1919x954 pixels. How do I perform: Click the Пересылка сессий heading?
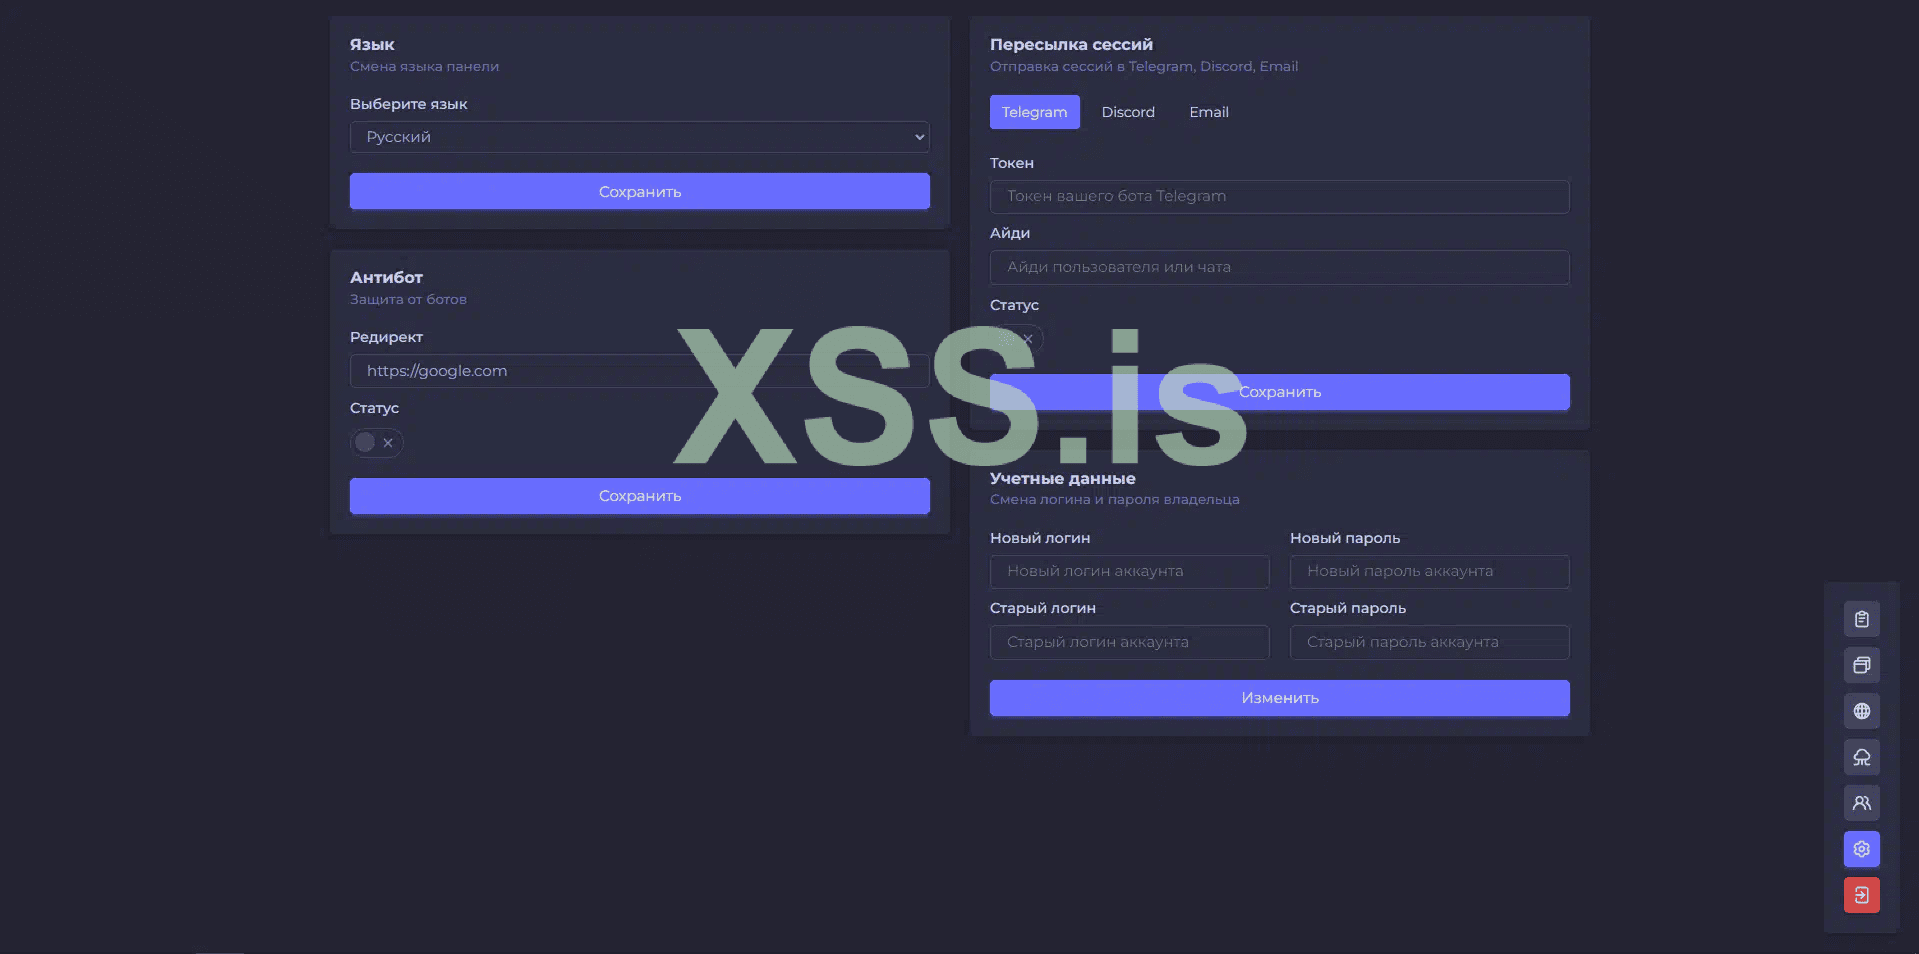[1071, 45]
